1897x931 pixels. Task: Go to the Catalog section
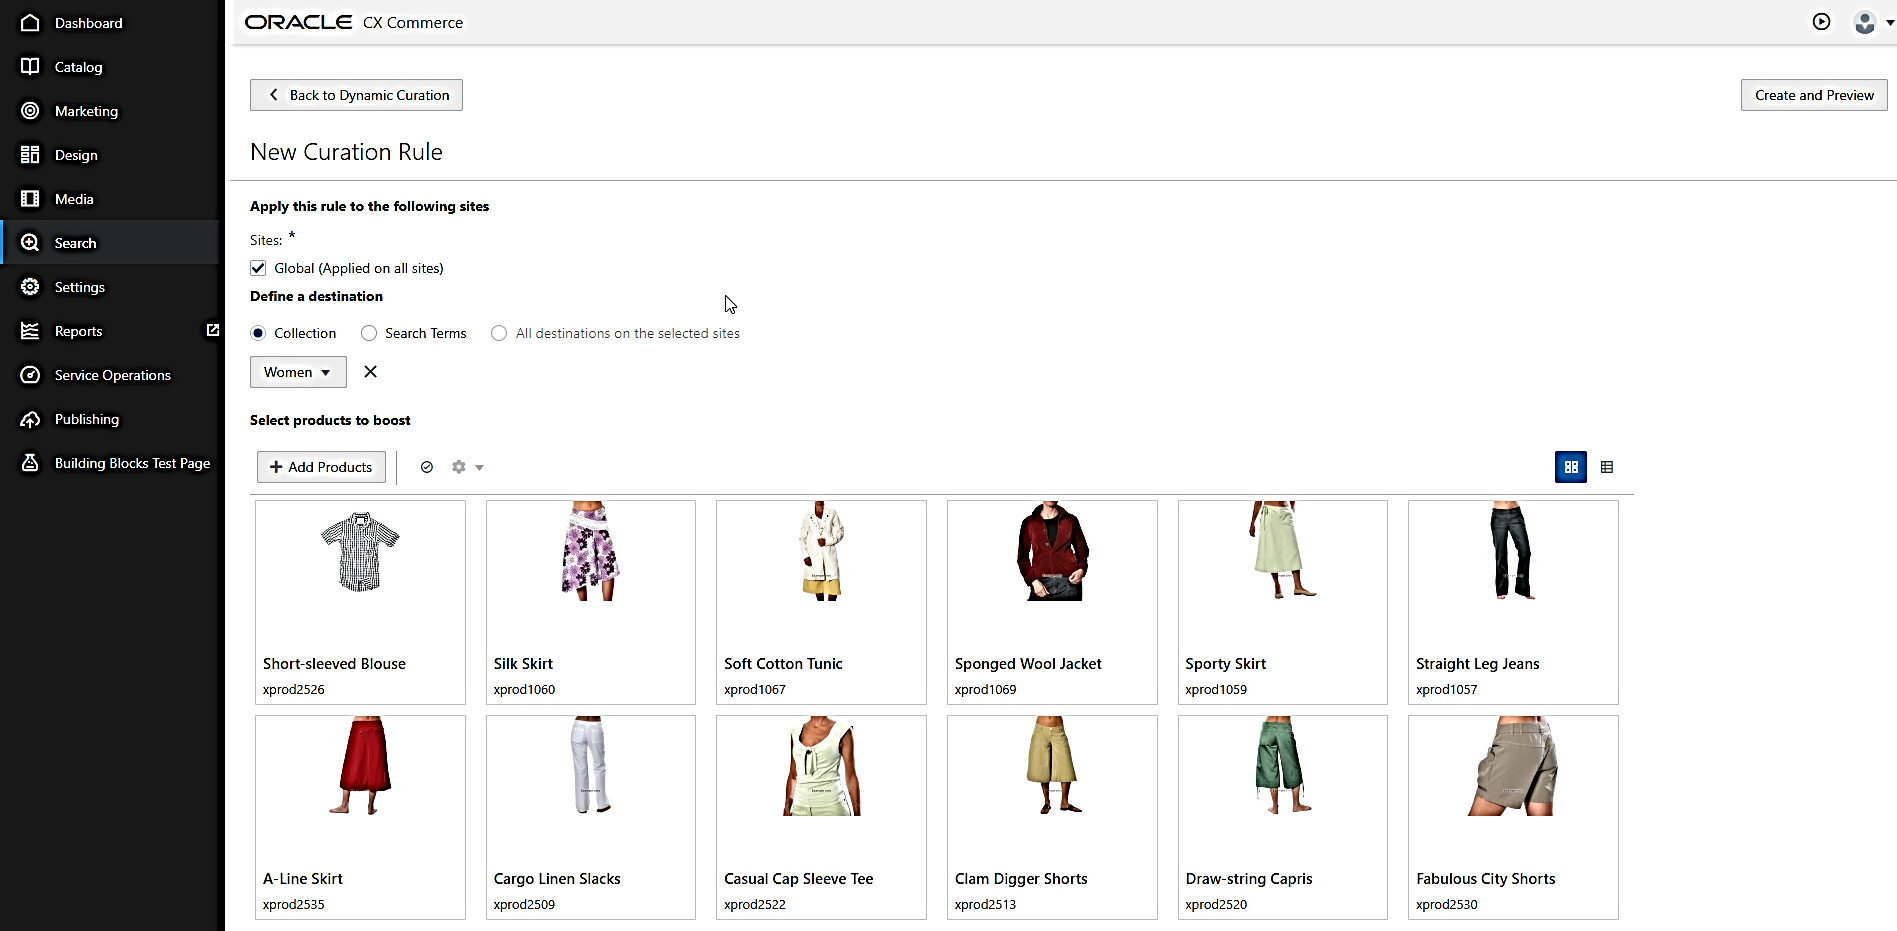tap(79, 67)
